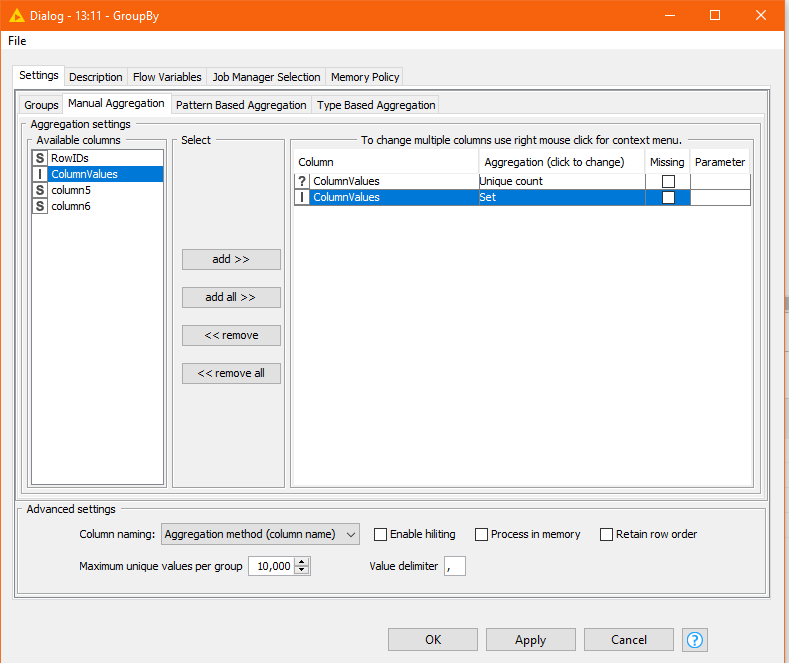Open the Memory Policy tab

pos(365,77)
